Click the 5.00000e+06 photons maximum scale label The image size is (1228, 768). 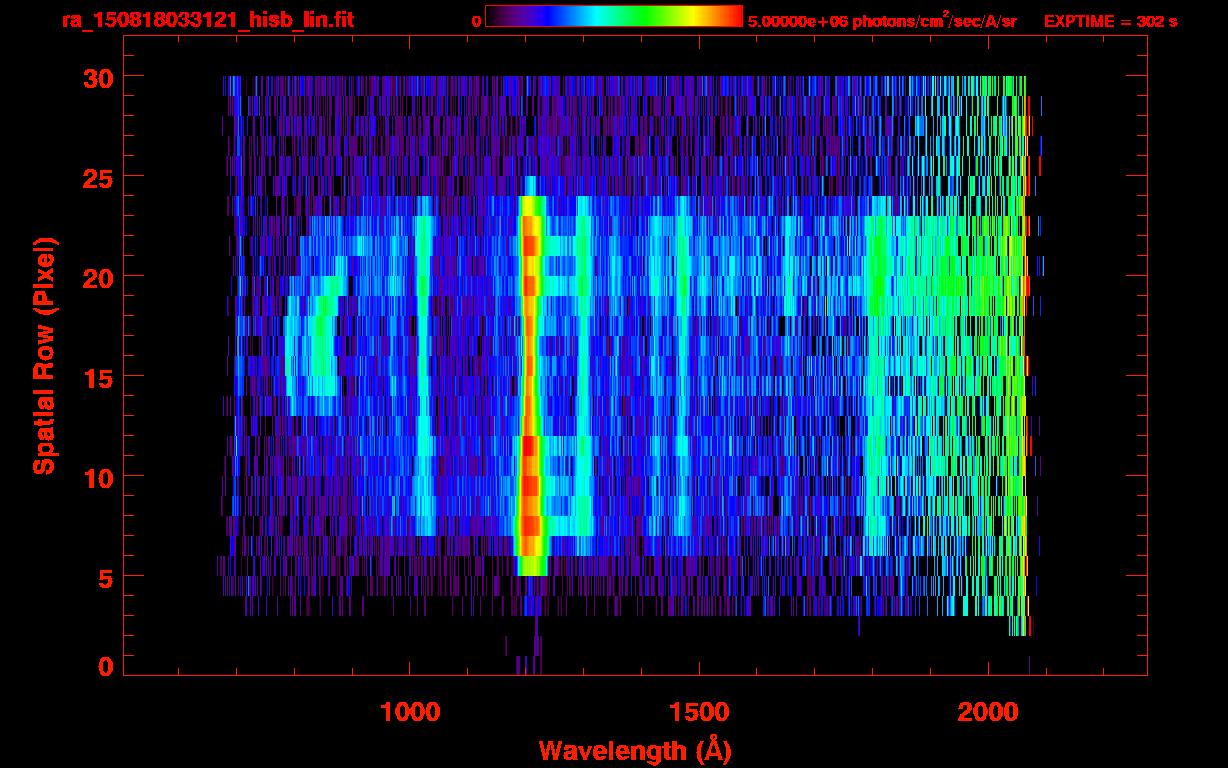[882, 20]
